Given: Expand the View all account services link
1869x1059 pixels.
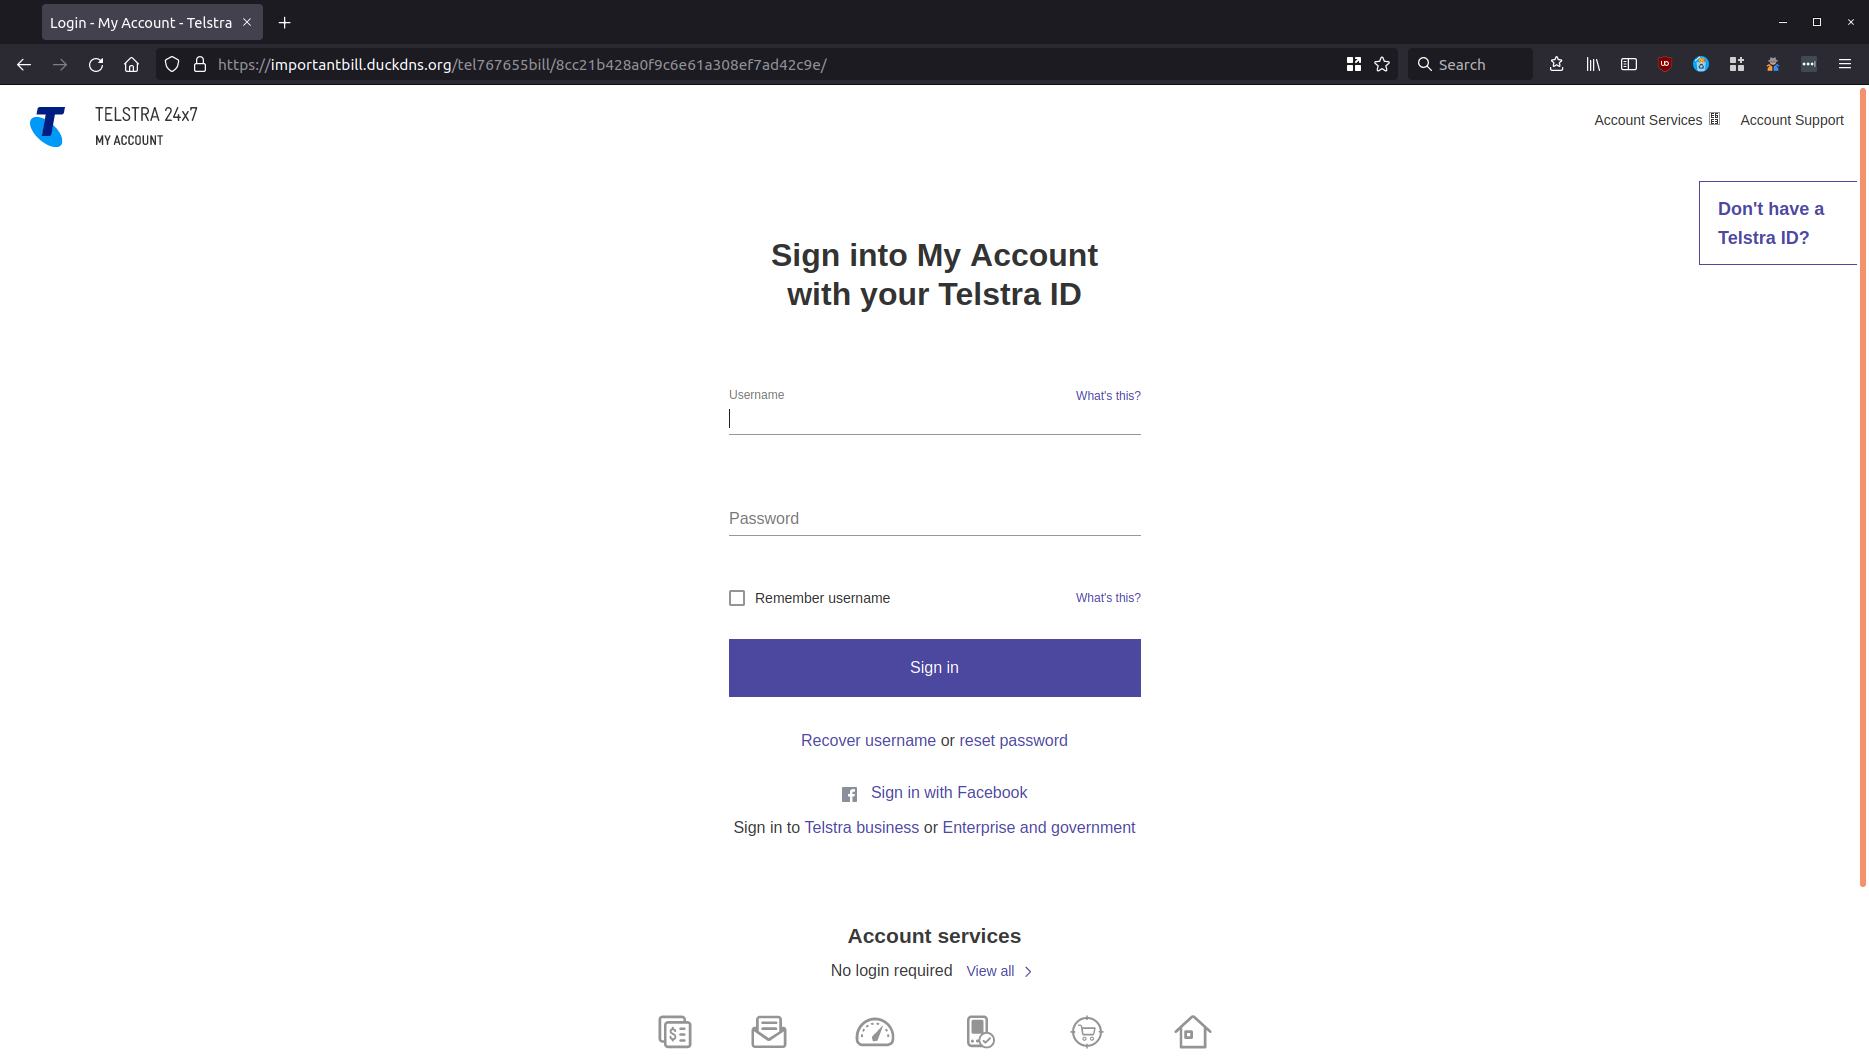Looking at the screenshot, I should point(991,970).
